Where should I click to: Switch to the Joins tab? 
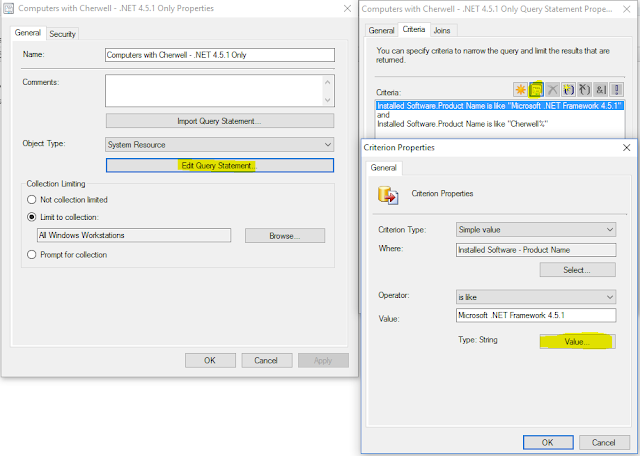(x=442, y=30)
